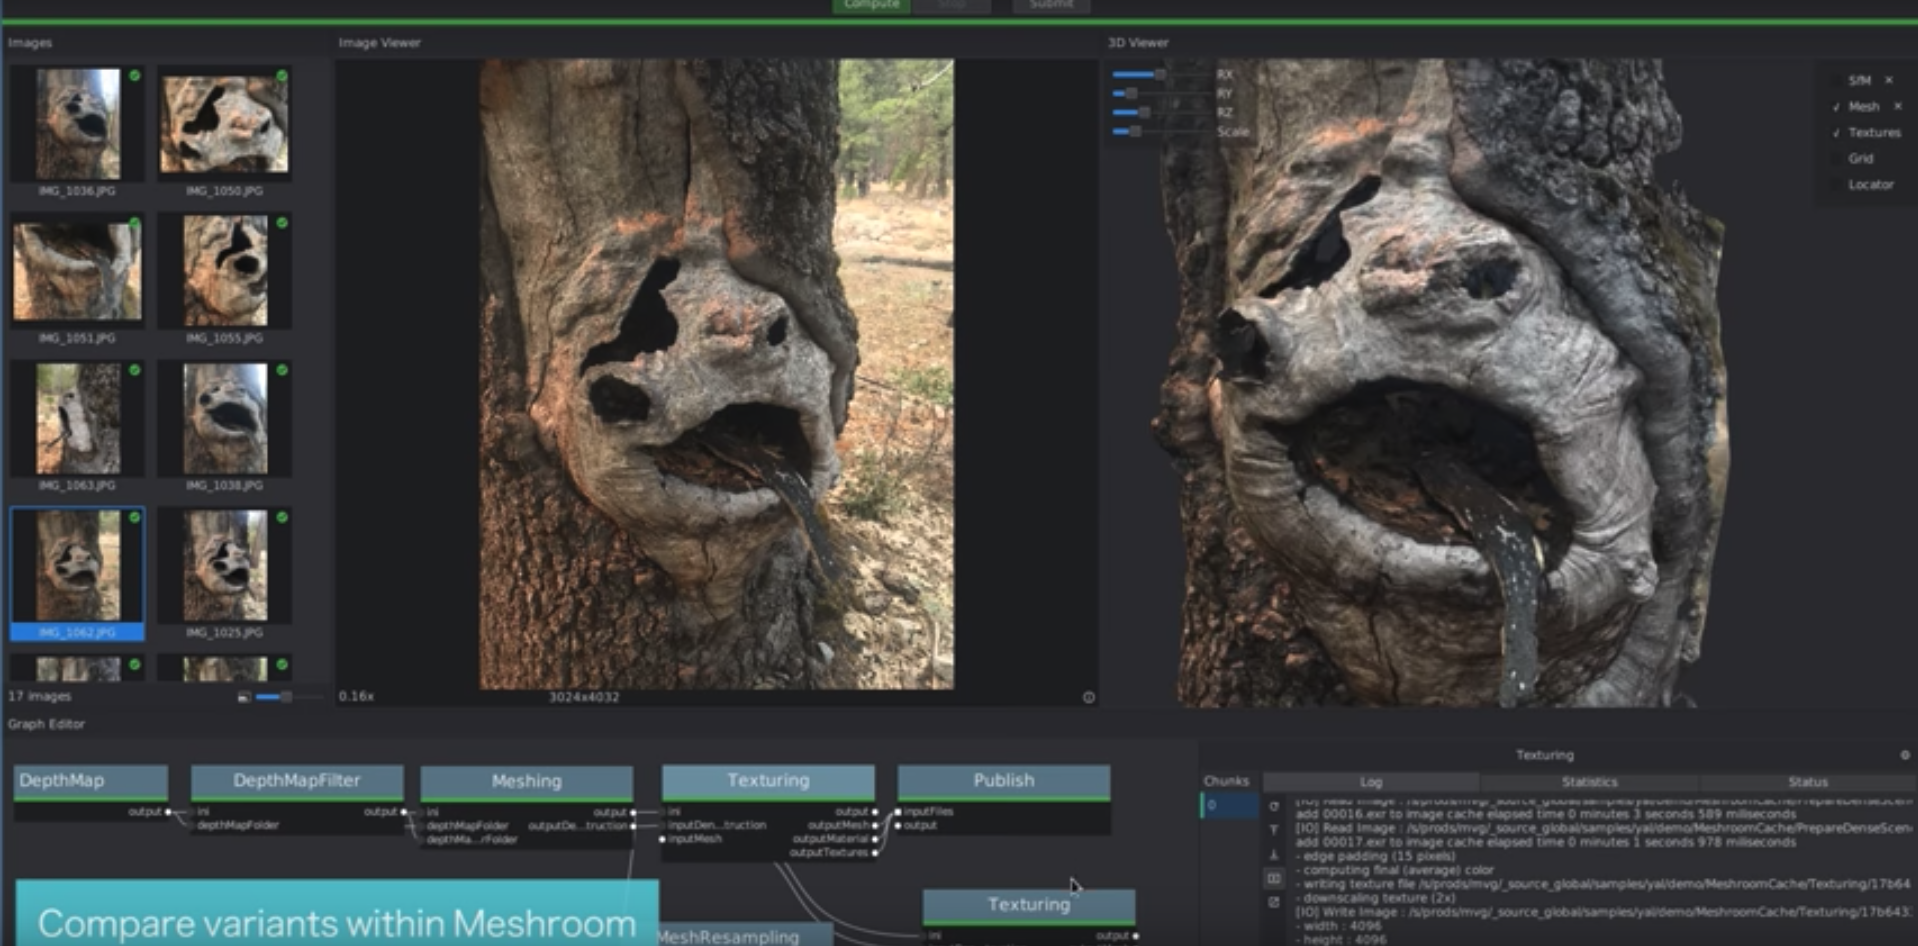Switch to the Statistics tab

click(x=1589, y=782)
